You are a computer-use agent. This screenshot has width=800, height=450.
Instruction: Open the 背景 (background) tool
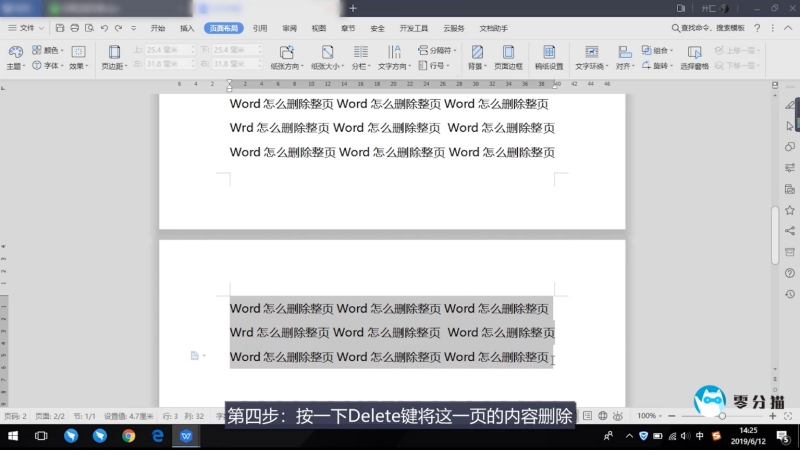tap(477, 56)
